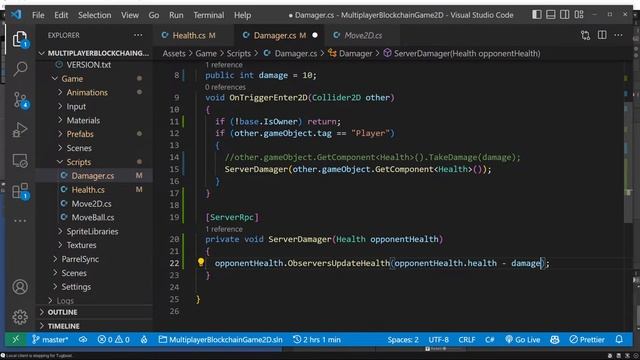The height and width of the screenshot is (360, 640).
Task: Open the Remote Explorer view
Action: pos(20,161)
